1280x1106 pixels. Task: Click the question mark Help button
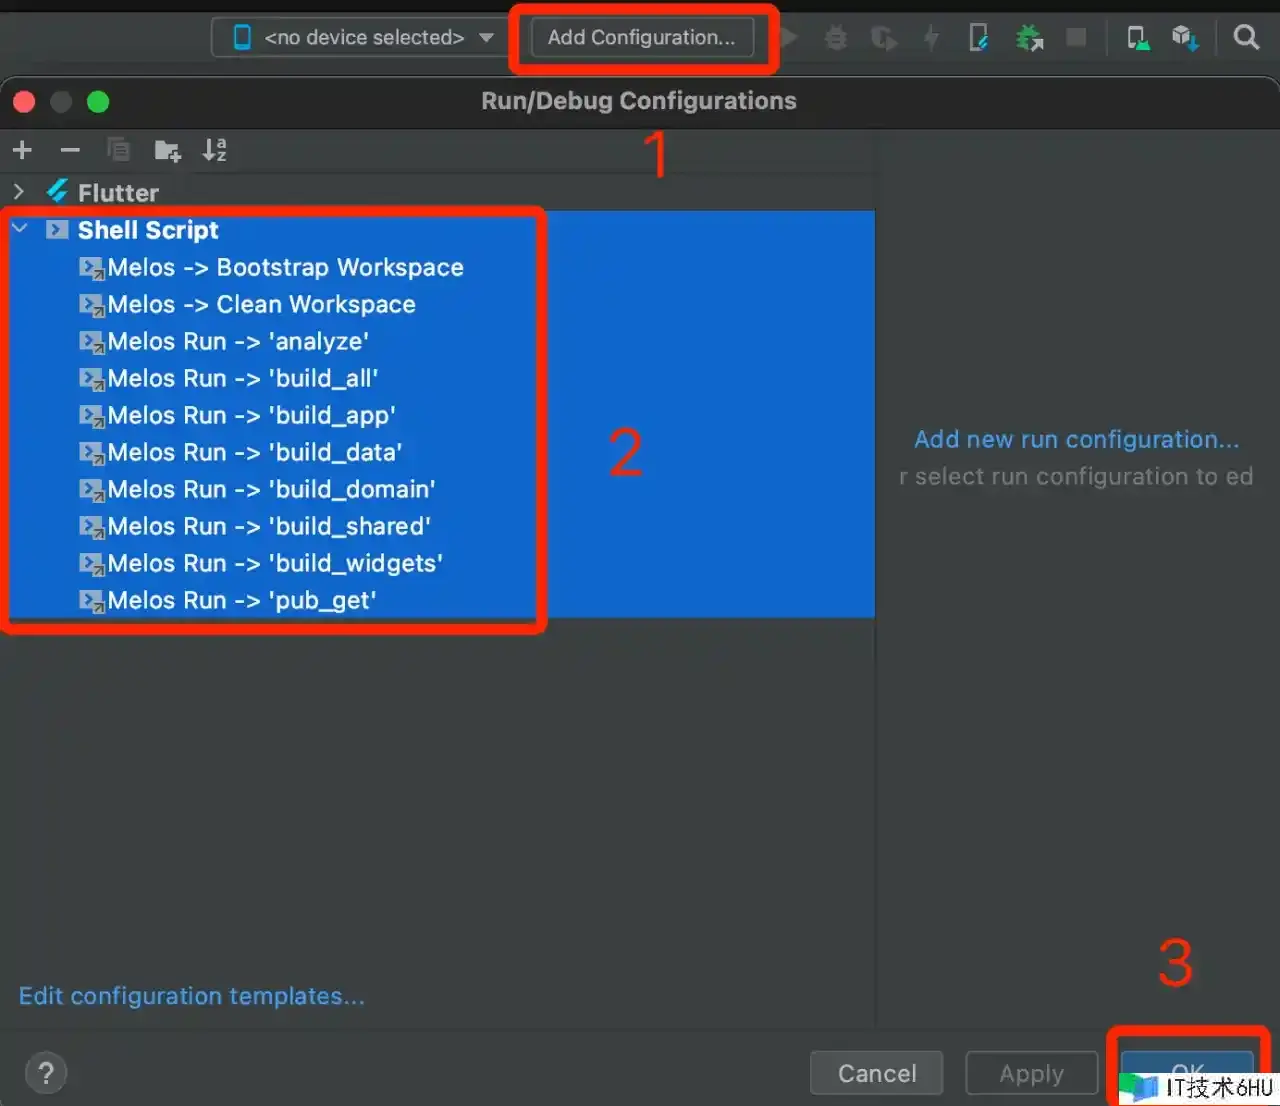(x=46, y=1073)
